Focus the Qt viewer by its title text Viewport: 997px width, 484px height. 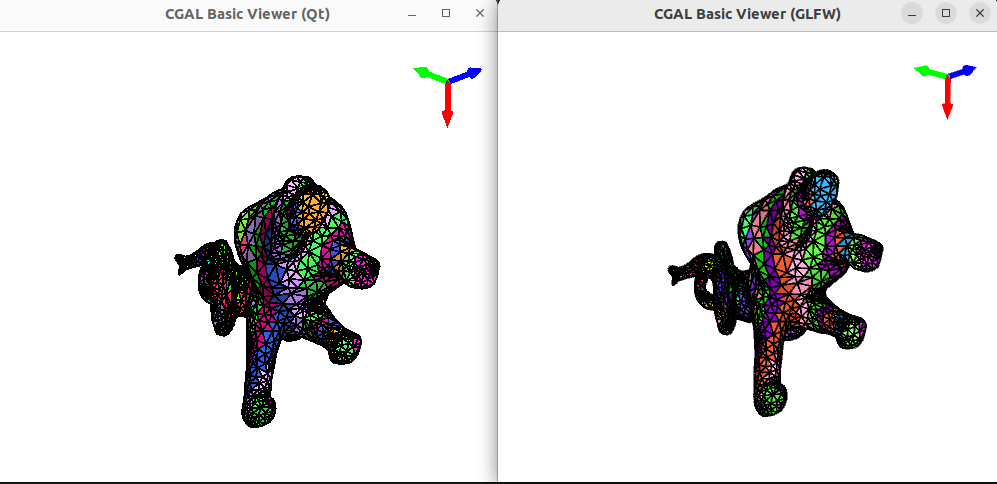[x=247, y=14]
